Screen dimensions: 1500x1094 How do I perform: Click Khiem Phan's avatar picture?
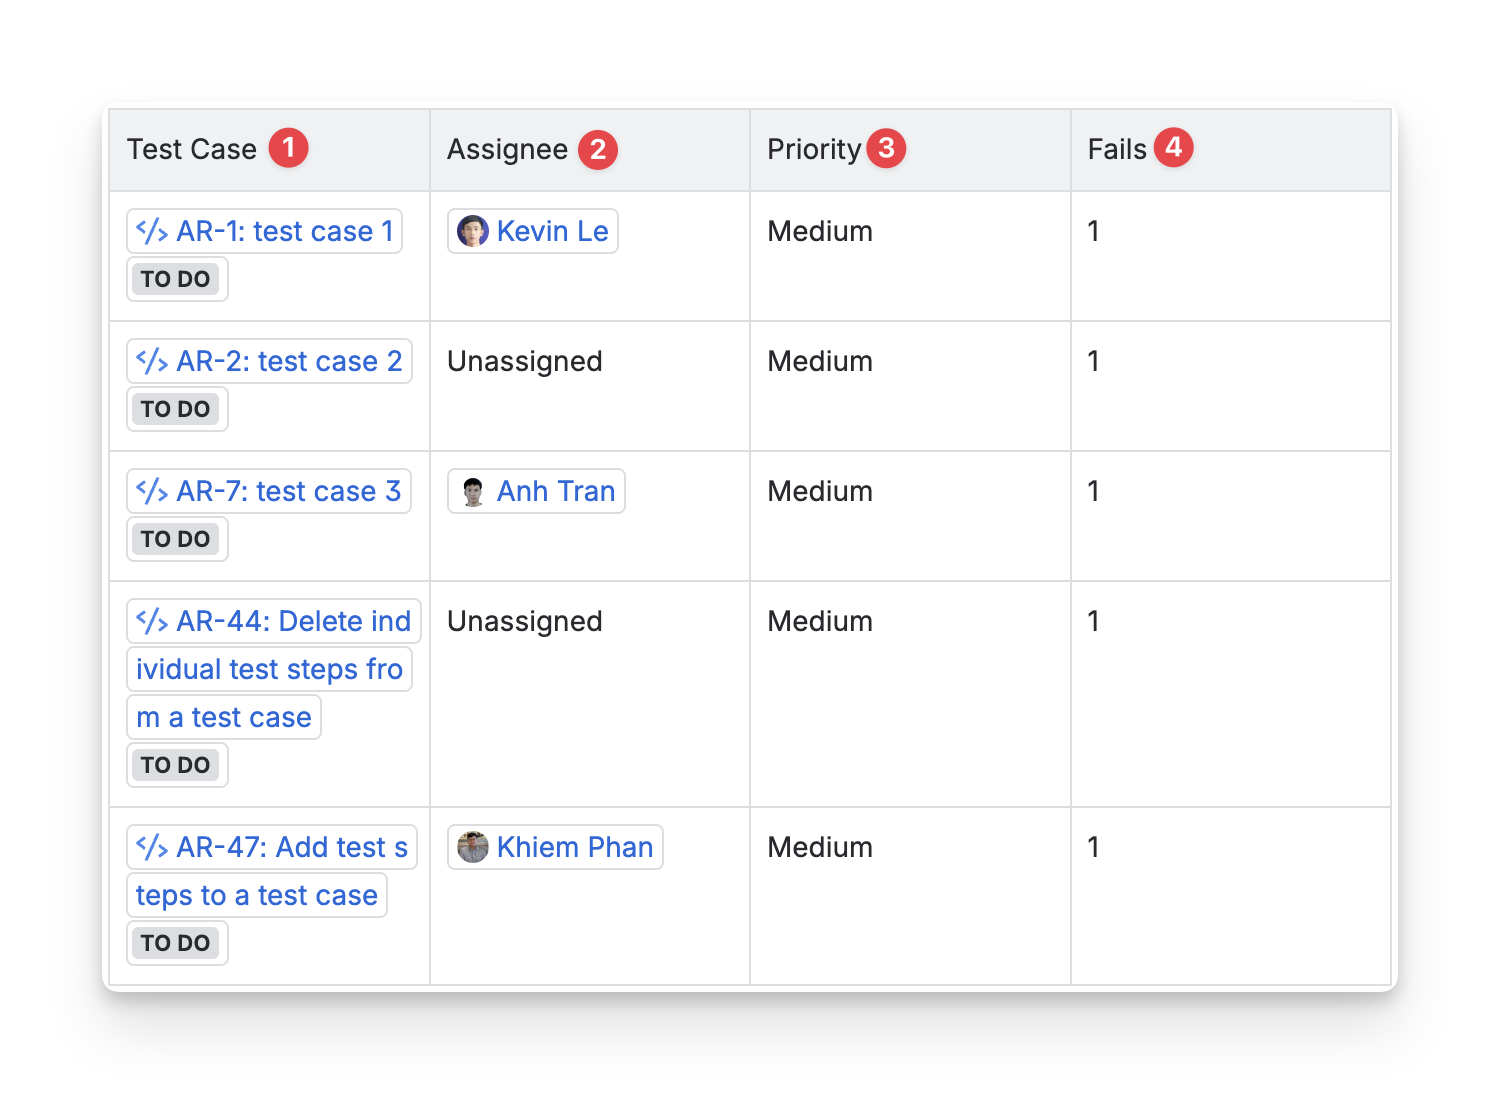coord(472,847)
